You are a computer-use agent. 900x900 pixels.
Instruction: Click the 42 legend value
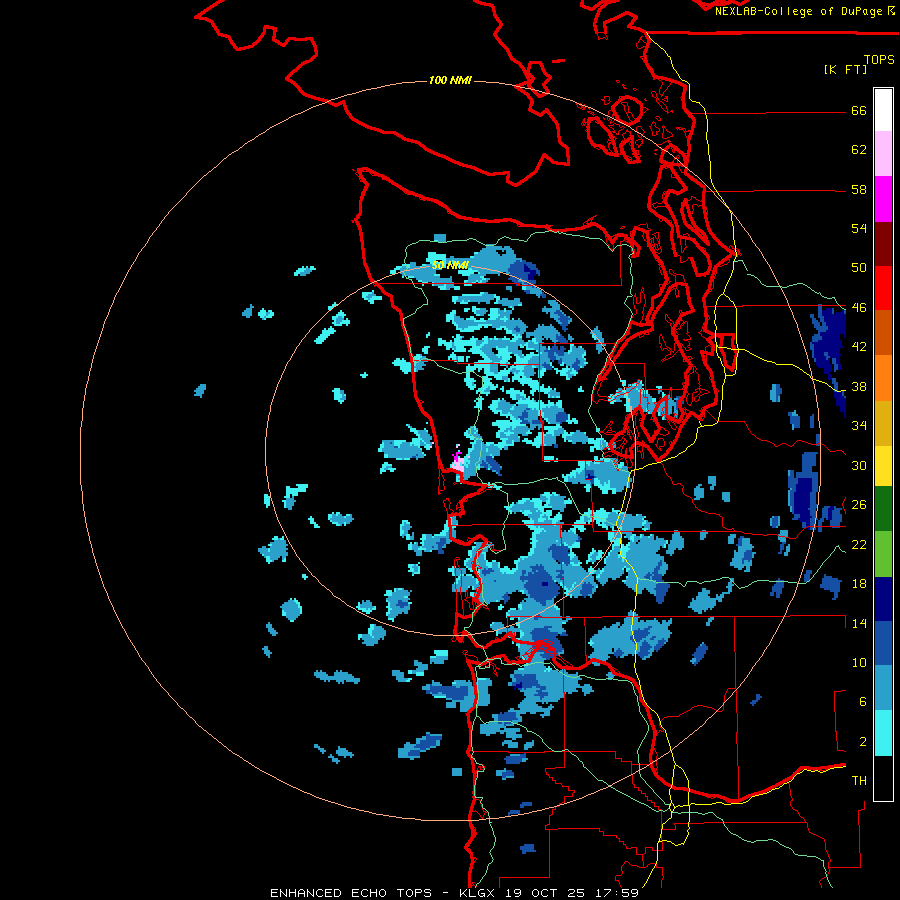click(859, 347)
